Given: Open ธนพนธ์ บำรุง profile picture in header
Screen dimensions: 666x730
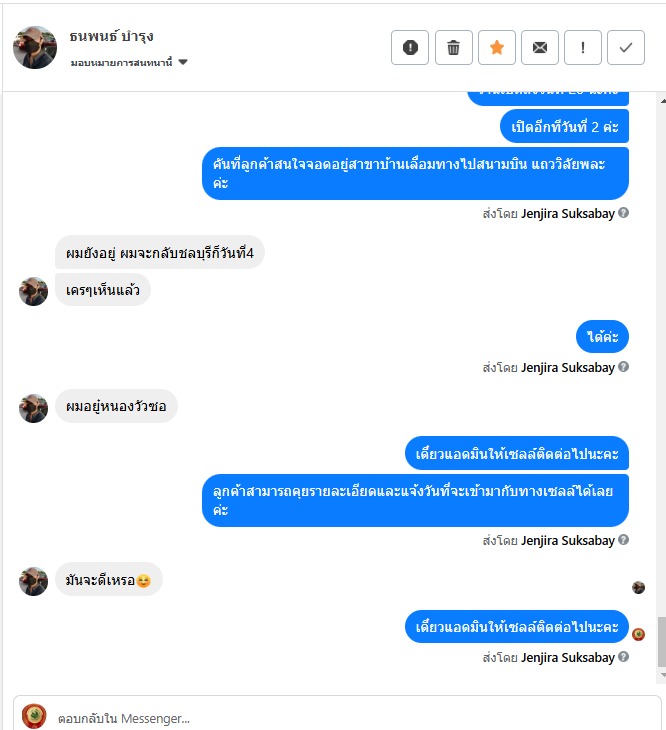Looking at the screenshot, I should [35, 47].
